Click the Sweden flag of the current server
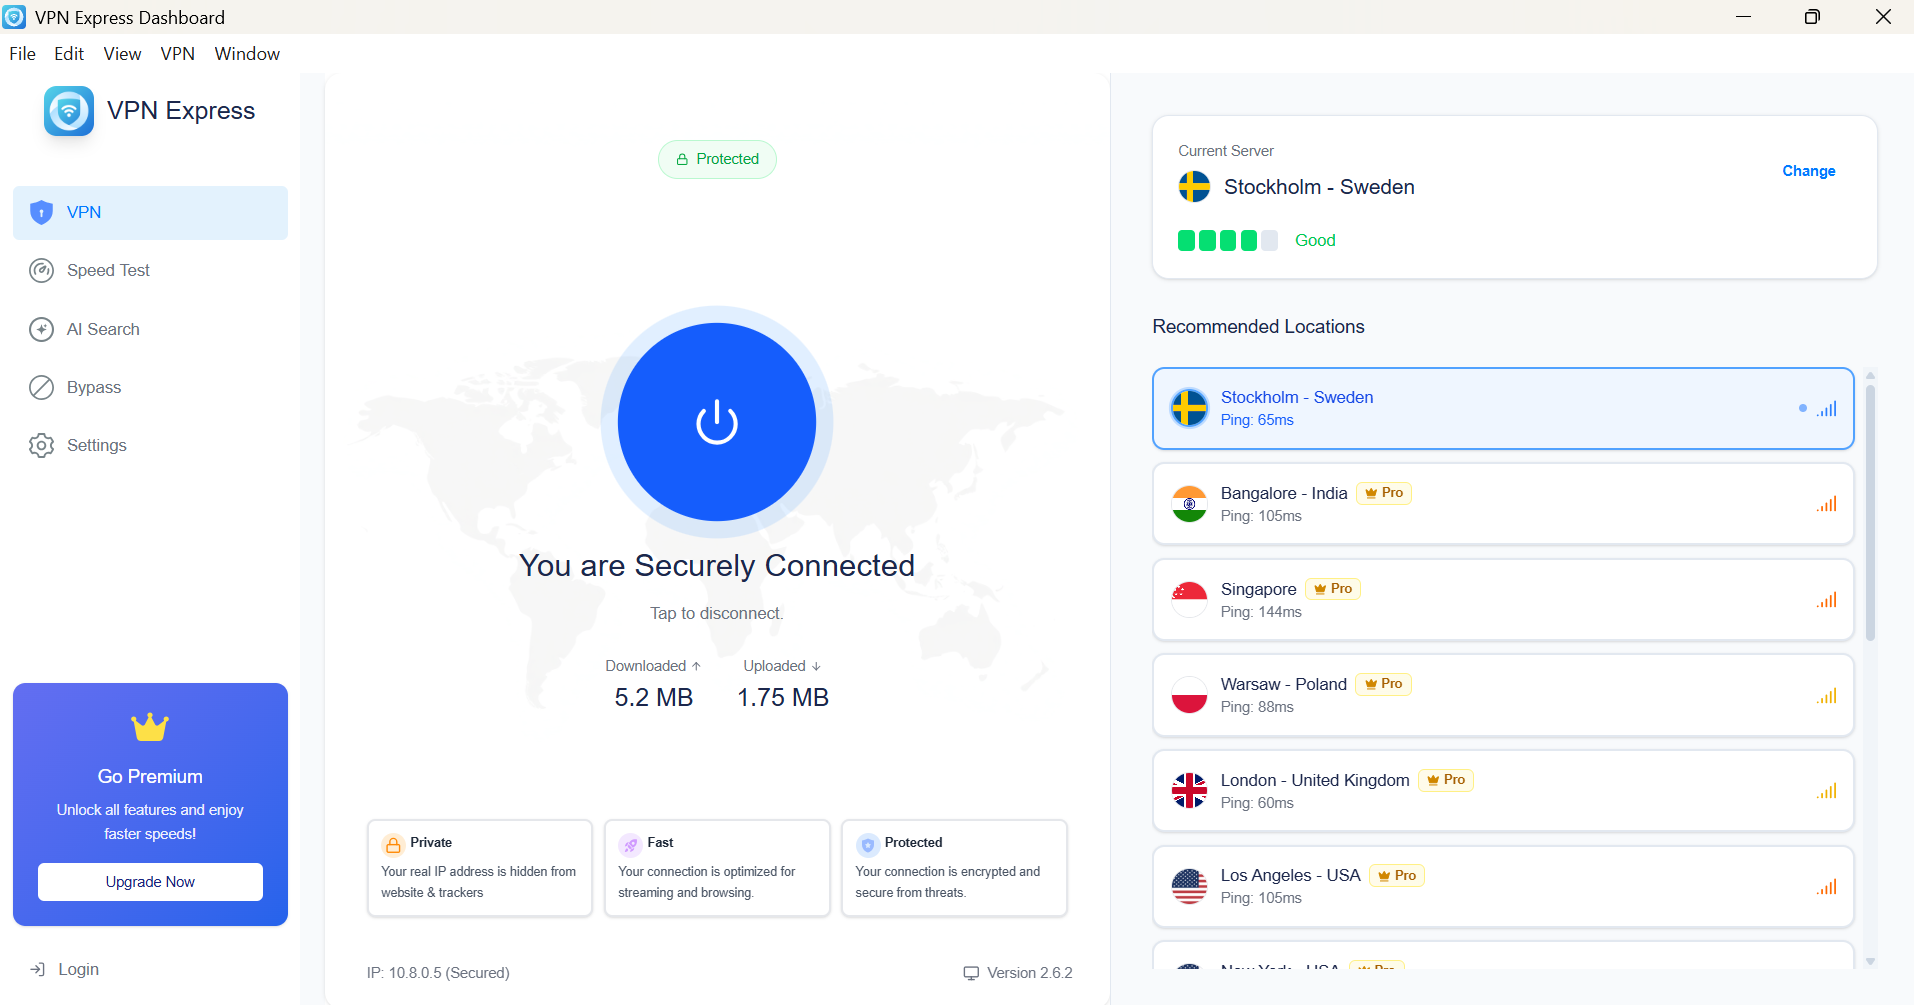The image size is (1914, 1005). pos(1194,187)
